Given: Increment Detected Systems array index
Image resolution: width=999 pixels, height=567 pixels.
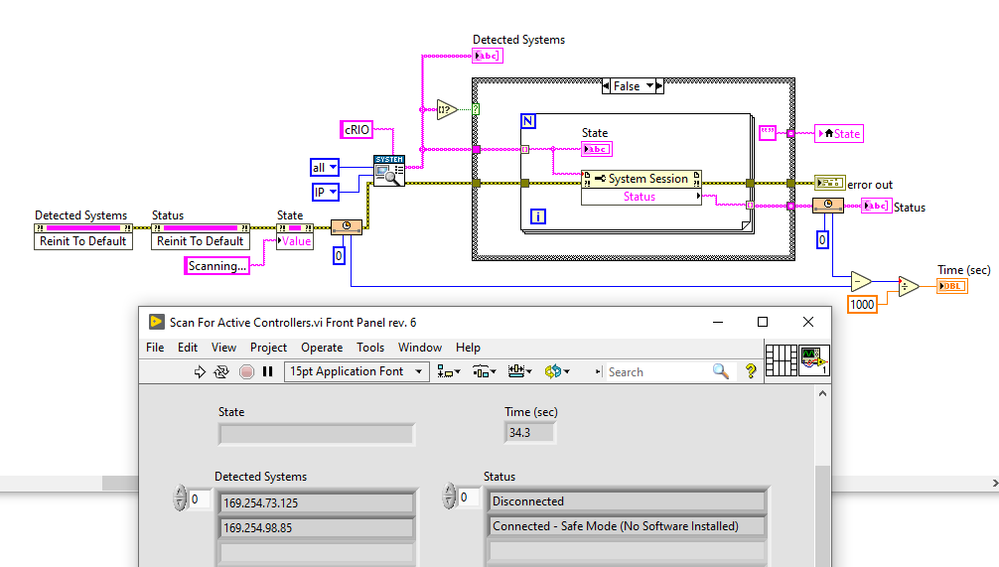Looking at the screenshot, I should pyautogui.click(x=180, y=492).
